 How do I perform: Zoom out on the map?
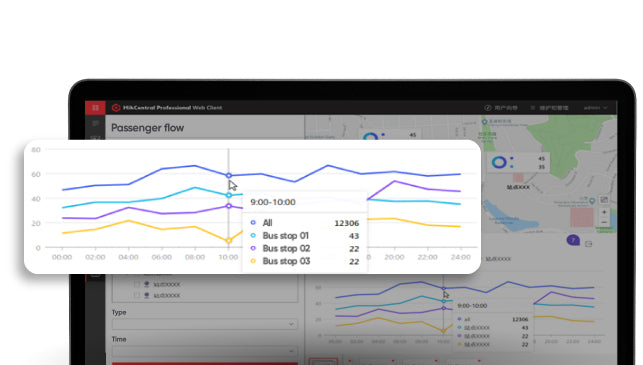(x=604, y=222)
